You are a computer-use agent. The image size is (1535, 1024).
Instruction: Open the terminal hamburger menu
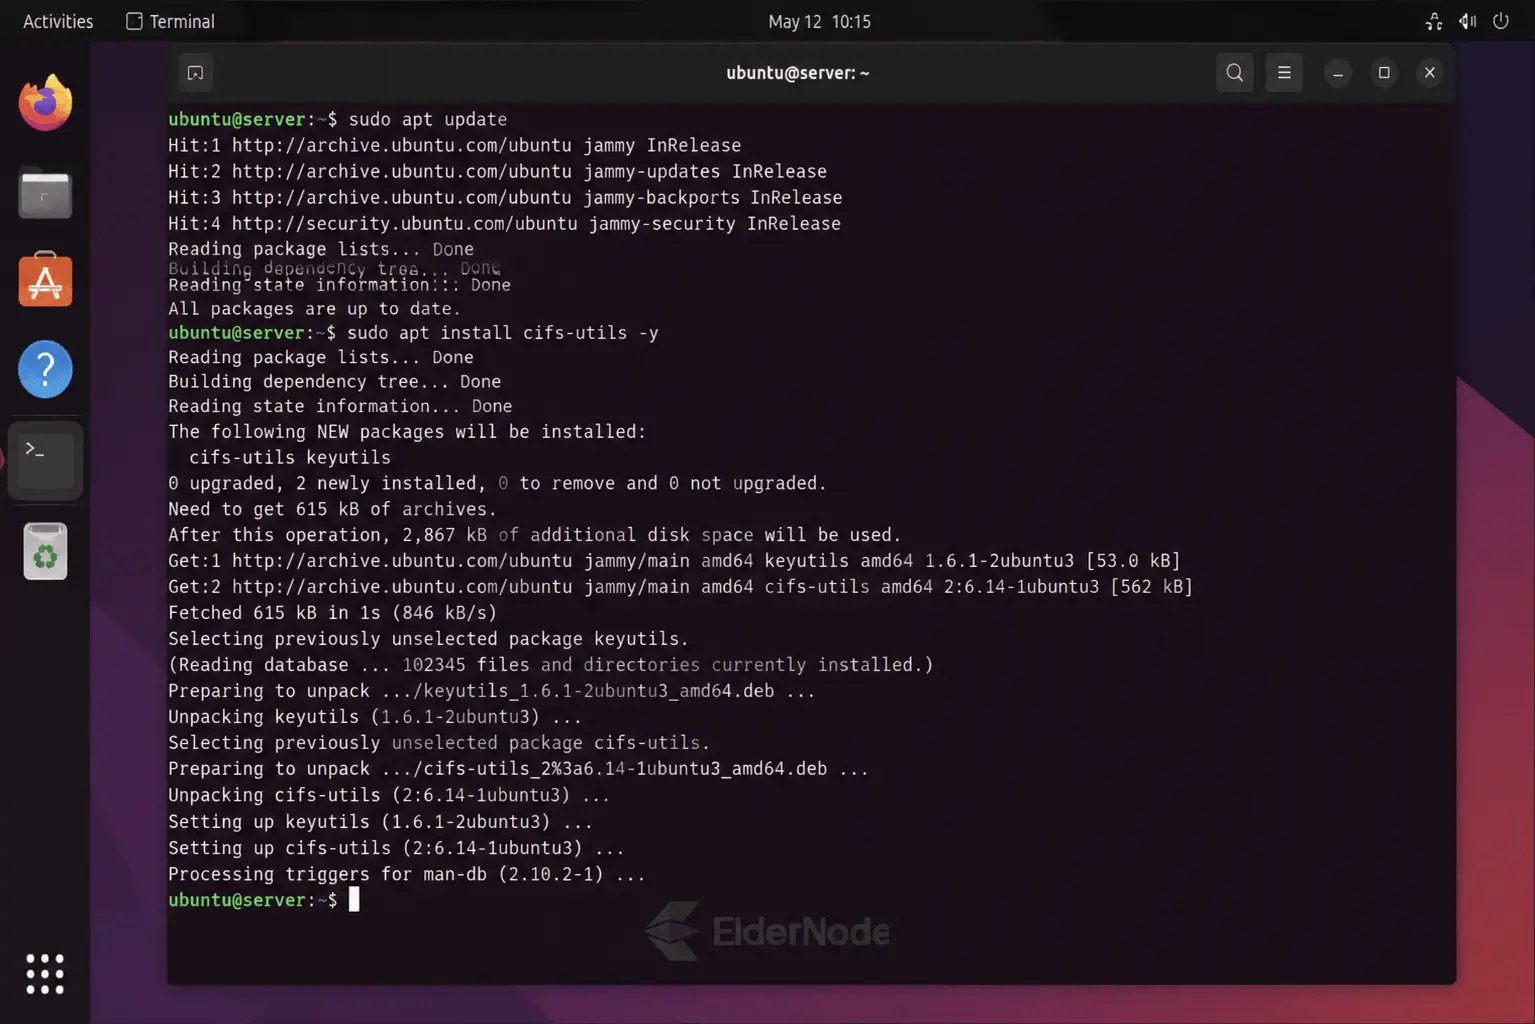[x=1284, y=73]
